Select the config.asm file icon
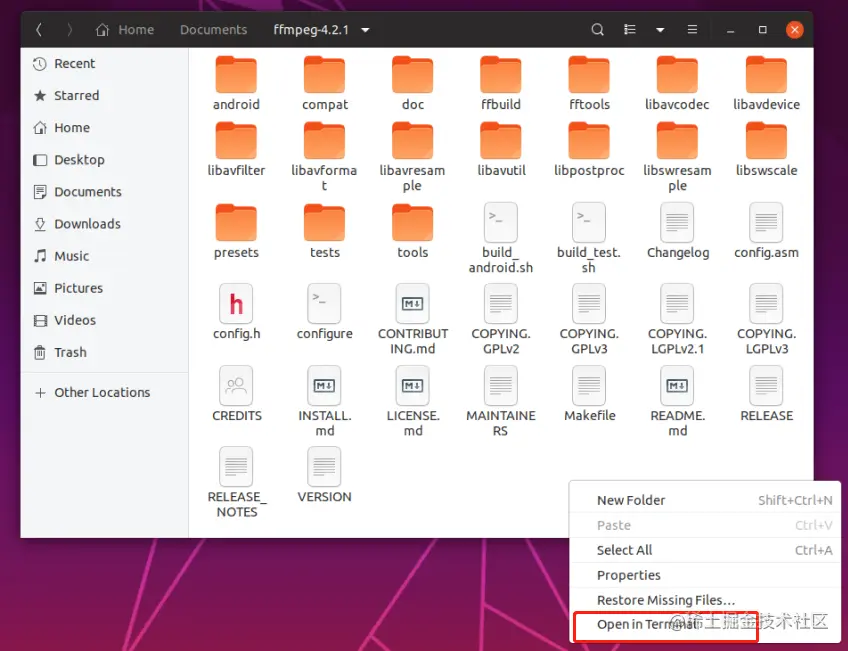 point(766,222)
